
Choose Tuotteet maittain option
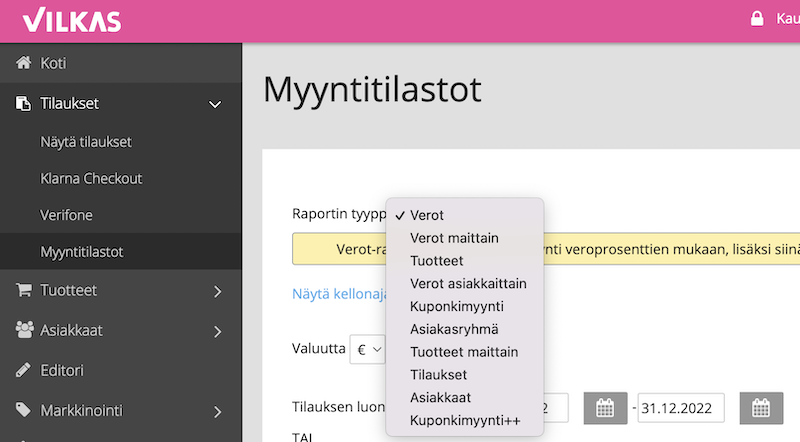(x=465, y=352)
